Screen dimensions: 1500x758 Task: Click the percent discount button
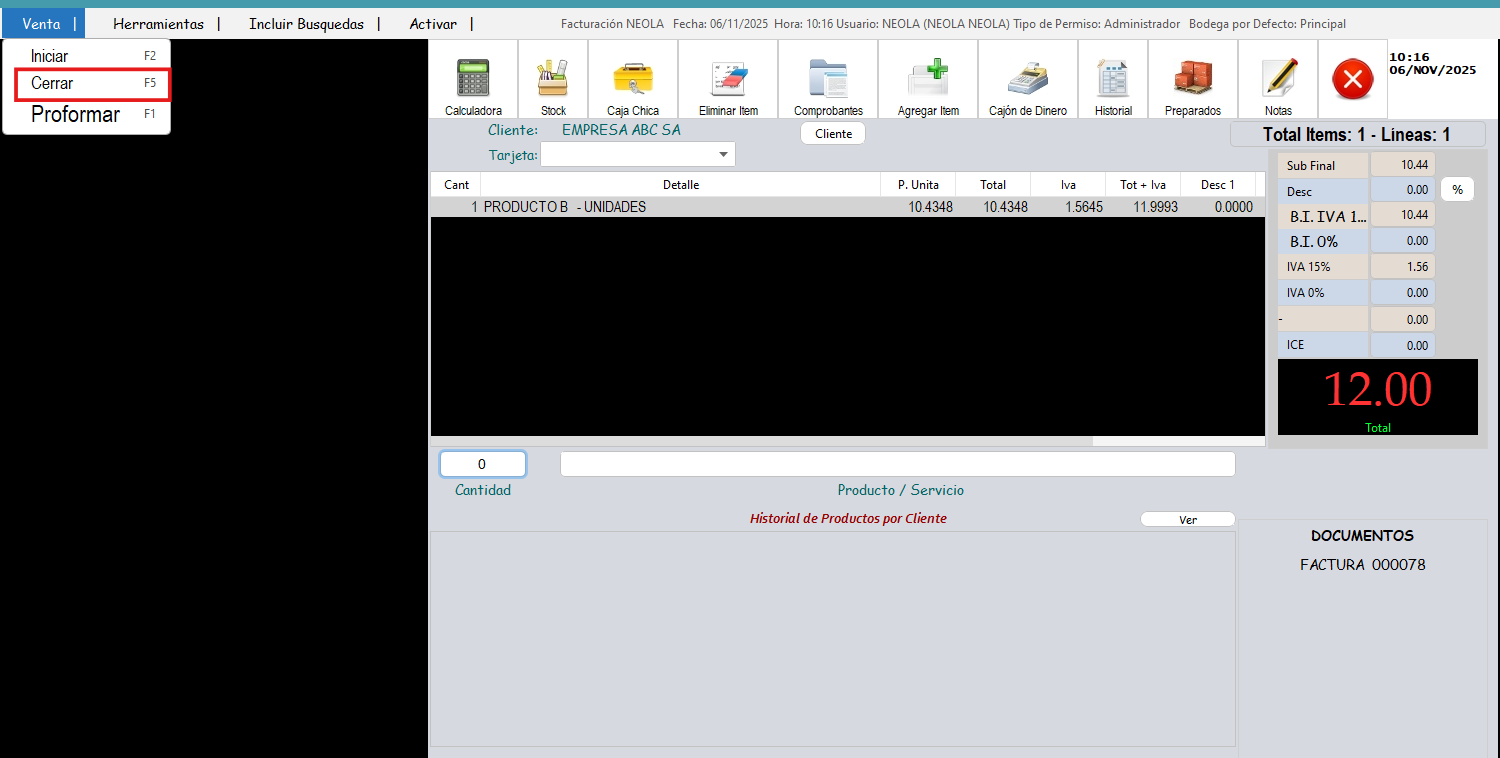coord(1457,190)
